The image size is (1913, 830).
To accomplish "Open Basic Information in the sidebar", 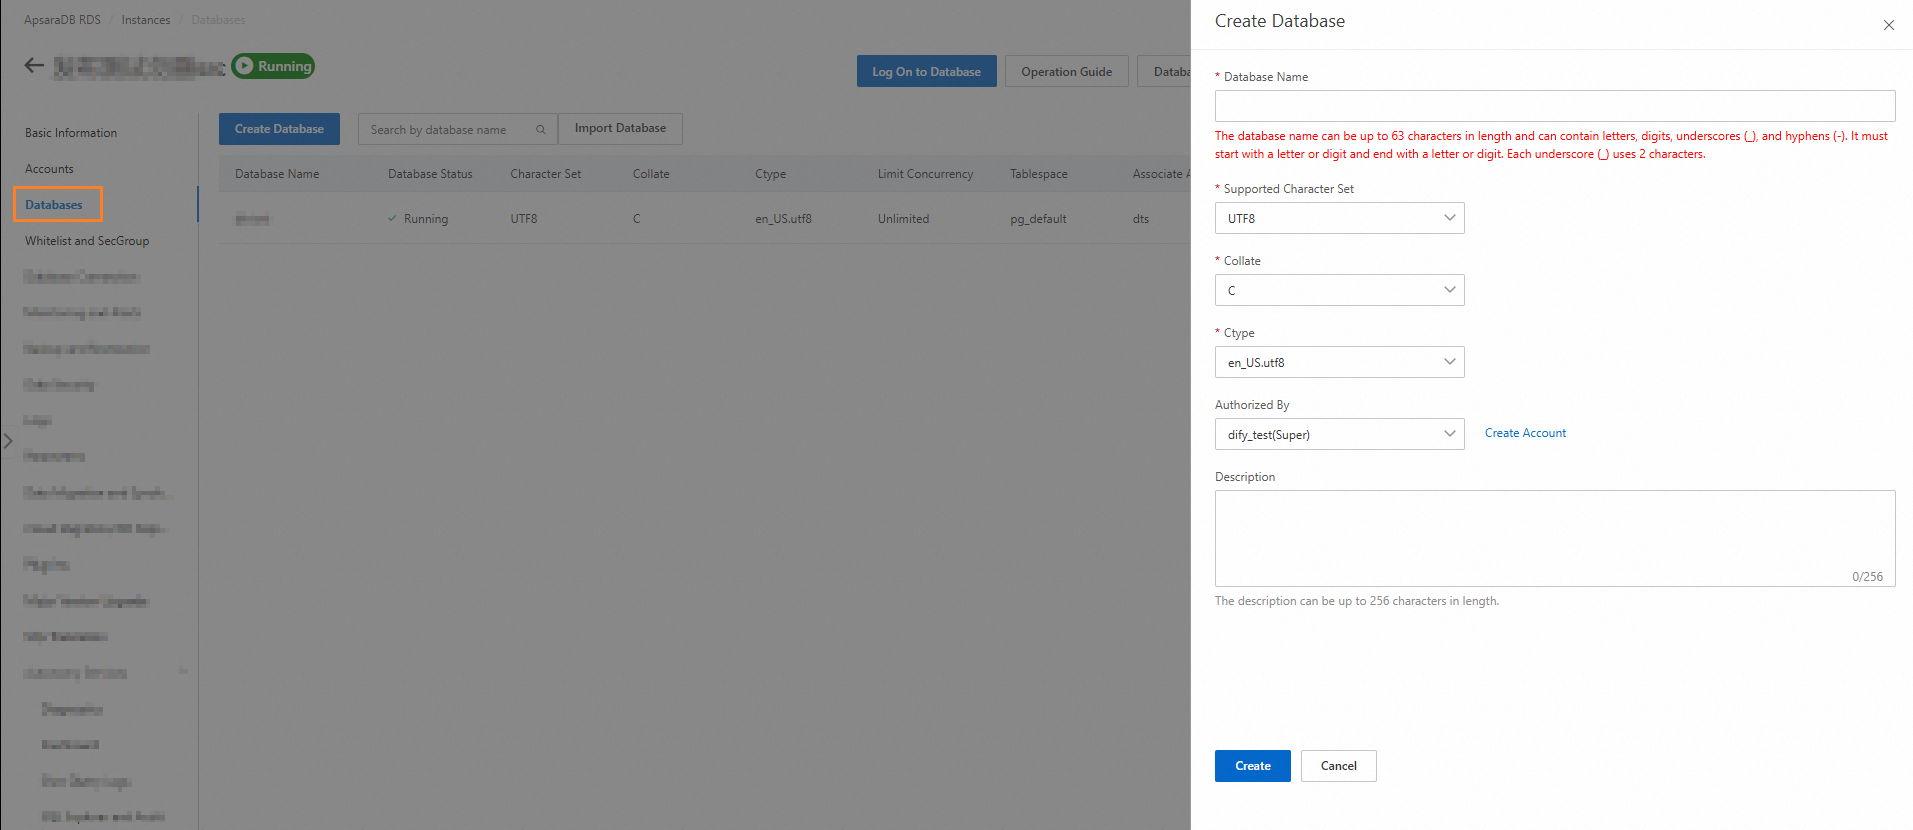I will click(x=71, y=133).
